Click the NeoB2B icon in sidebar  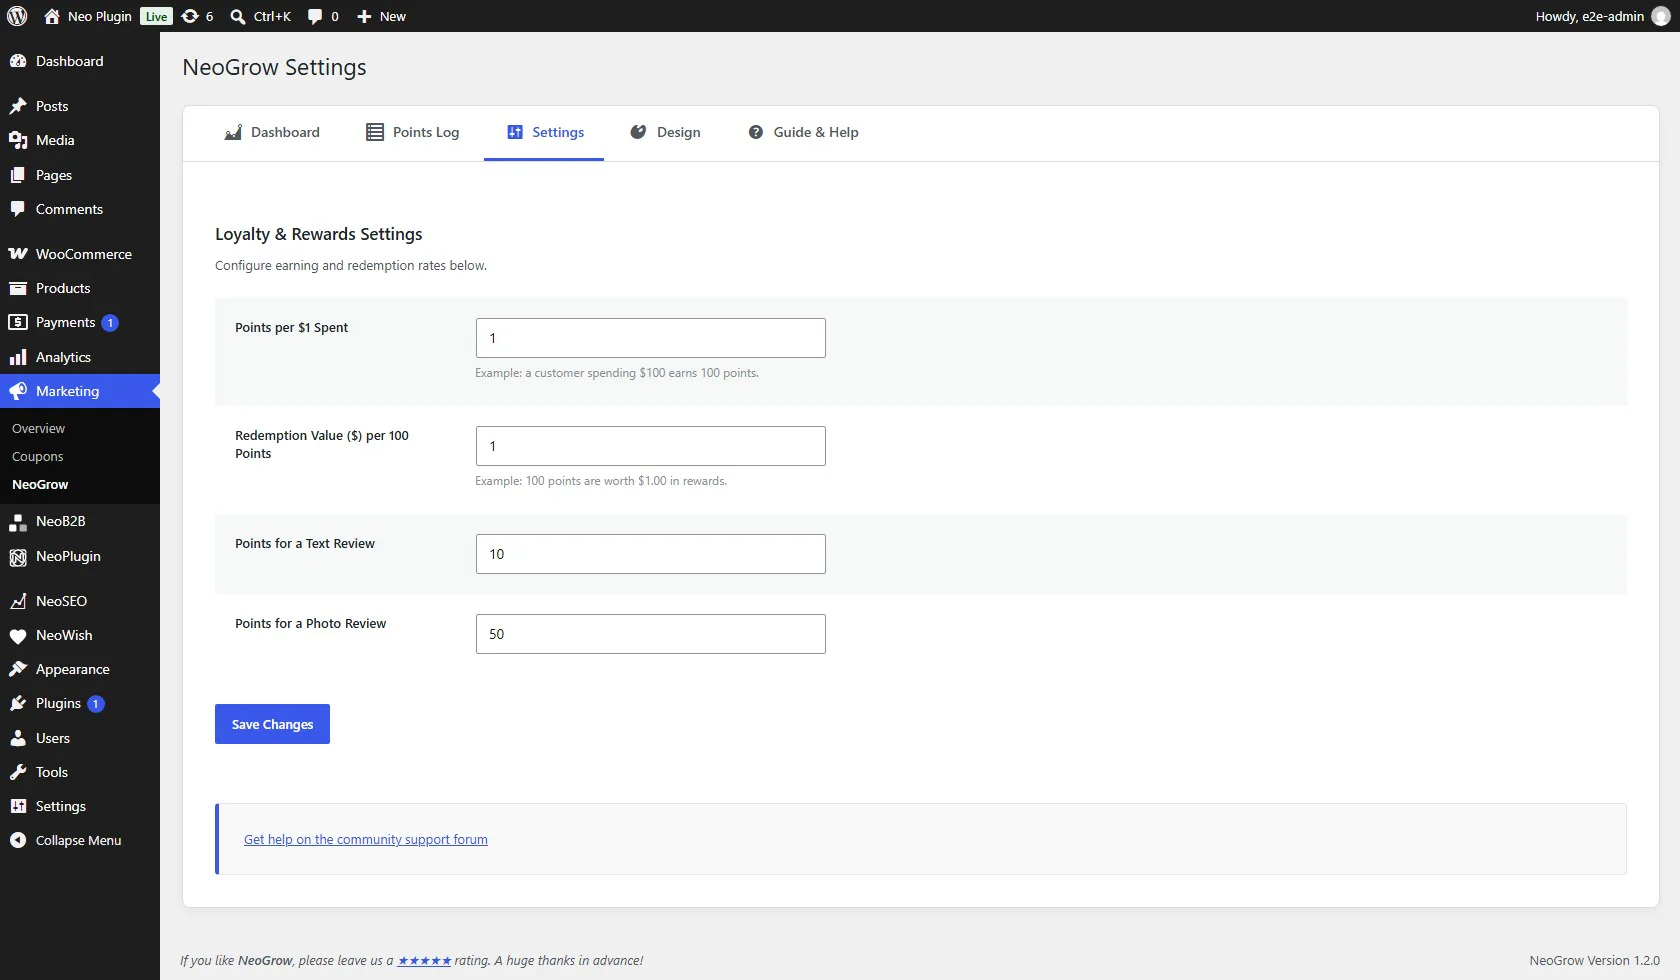point(18,522)
